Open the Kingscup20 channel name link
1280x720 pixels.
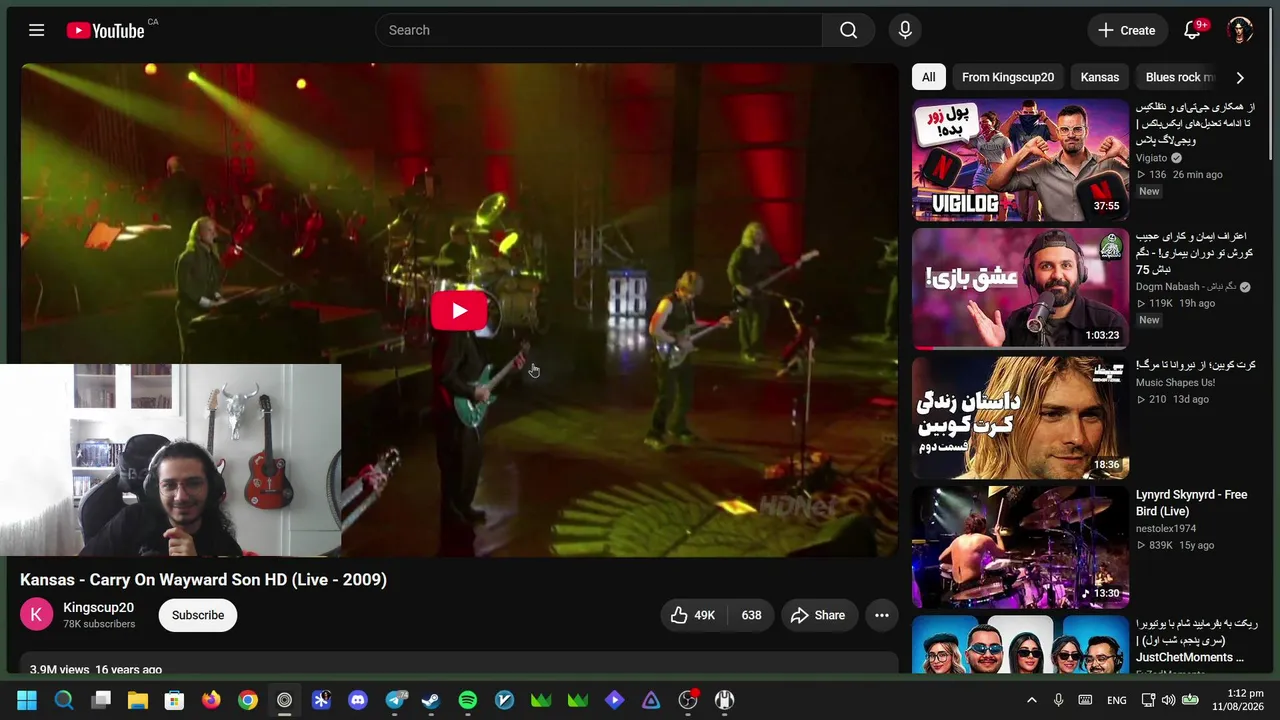pyautogui.click(x=98, y=607)
